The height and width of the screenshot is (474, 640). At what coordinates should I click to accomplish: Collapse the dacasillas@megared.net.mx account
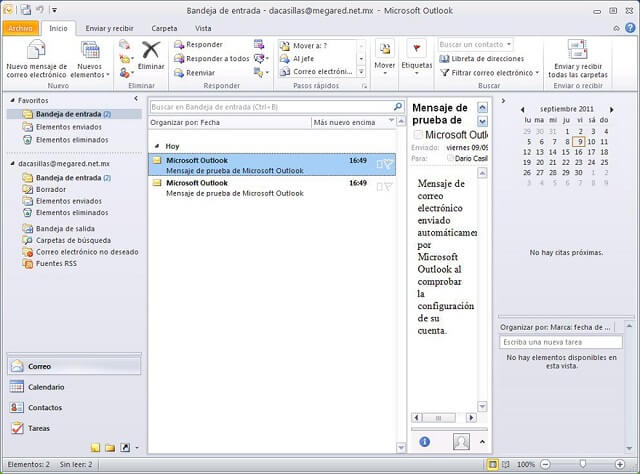click(x=13, y=164)
